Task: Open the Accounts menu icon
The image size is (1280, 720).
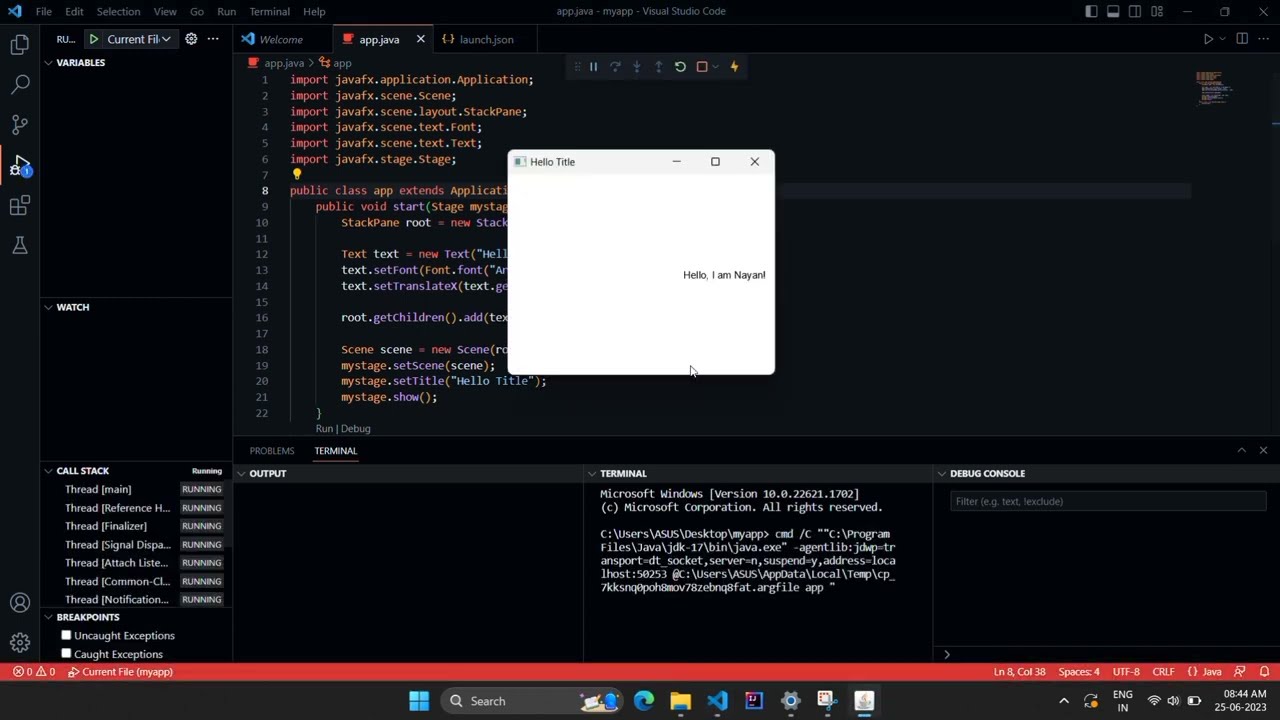Action: (20, 603)
